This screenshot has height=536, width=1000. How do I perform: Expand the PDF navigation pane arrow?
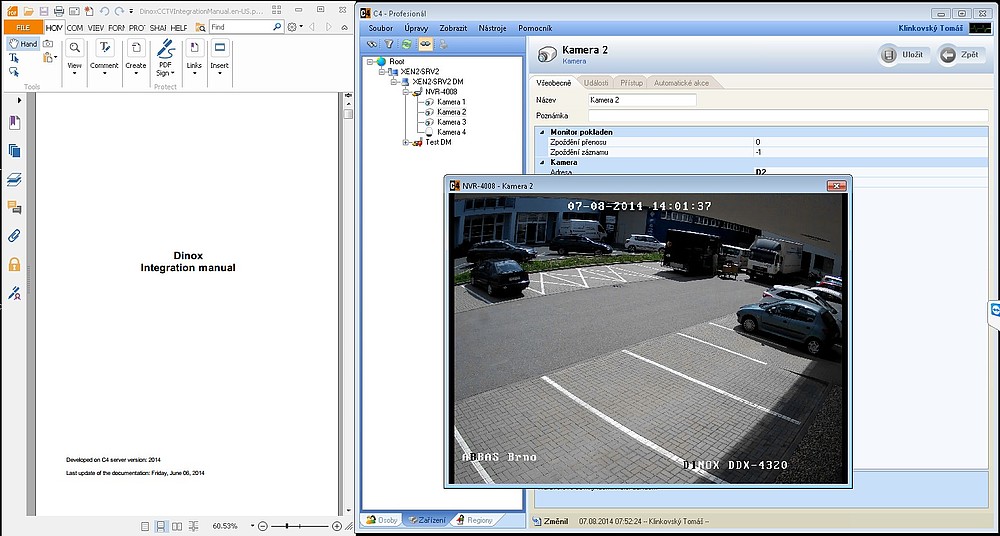[20, 100]
